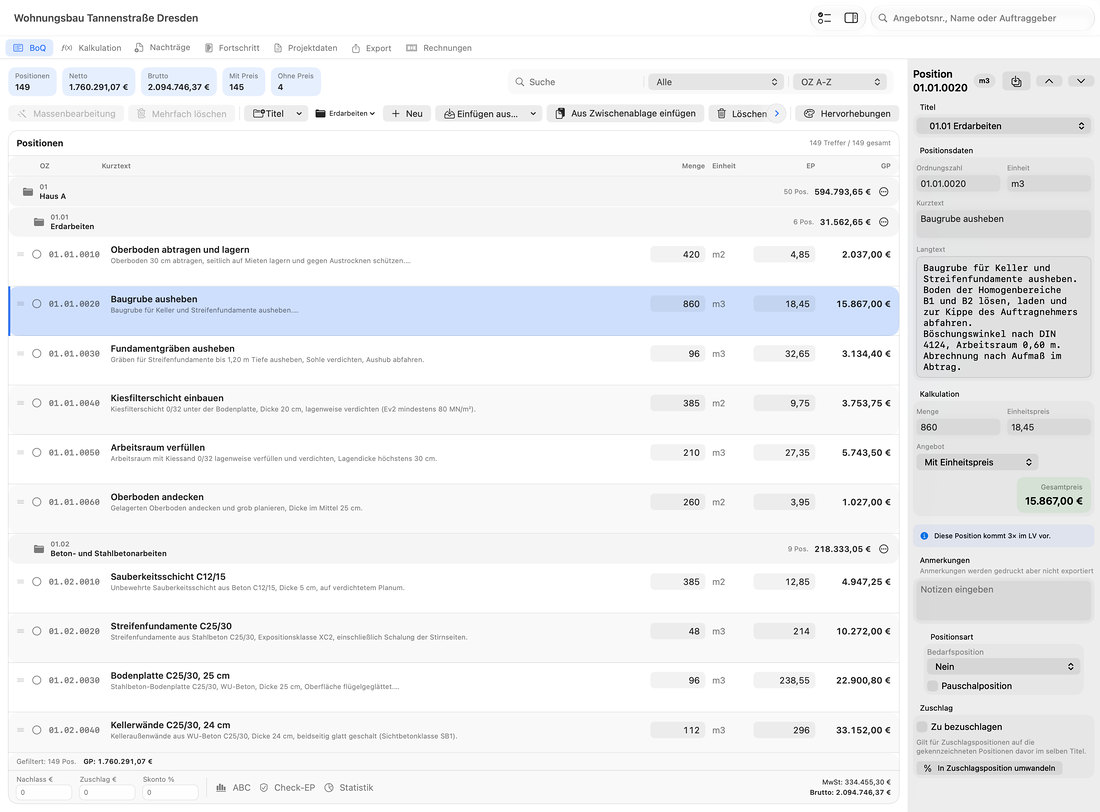This screenshot has width=1100, height=812.
Task: Open the Einfügen aus... dropdown
Action: click(x=489, y=114)
